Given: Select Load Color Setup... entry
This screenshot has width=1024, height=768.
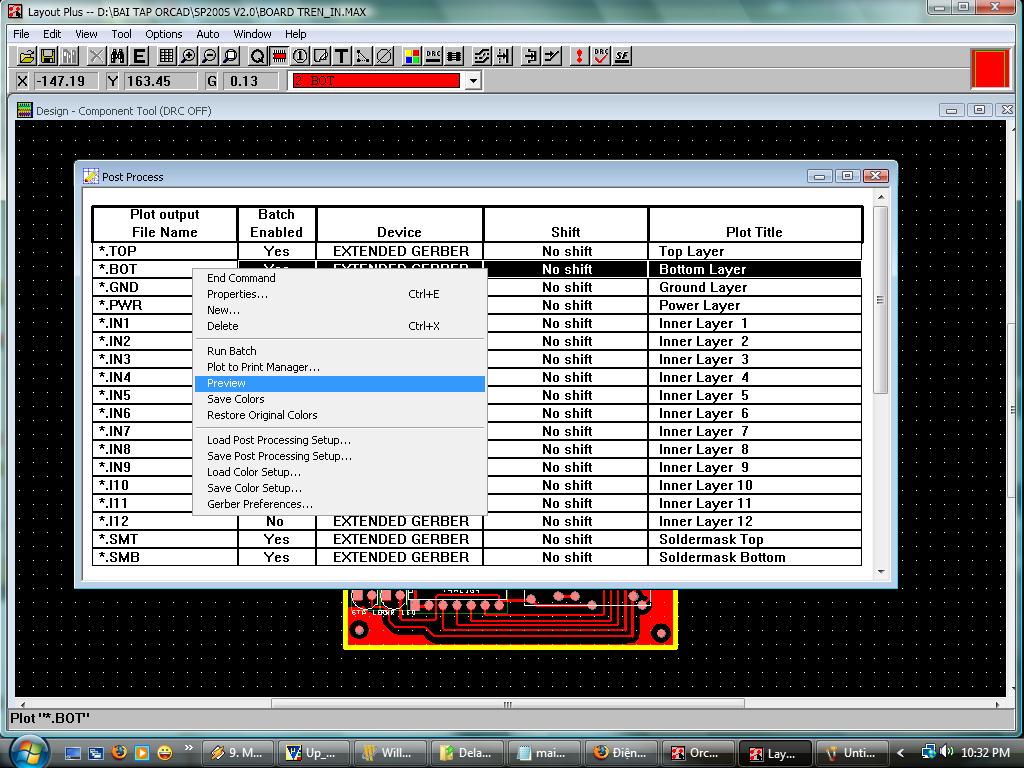Looking at the screenshot, I should [340, 472].
